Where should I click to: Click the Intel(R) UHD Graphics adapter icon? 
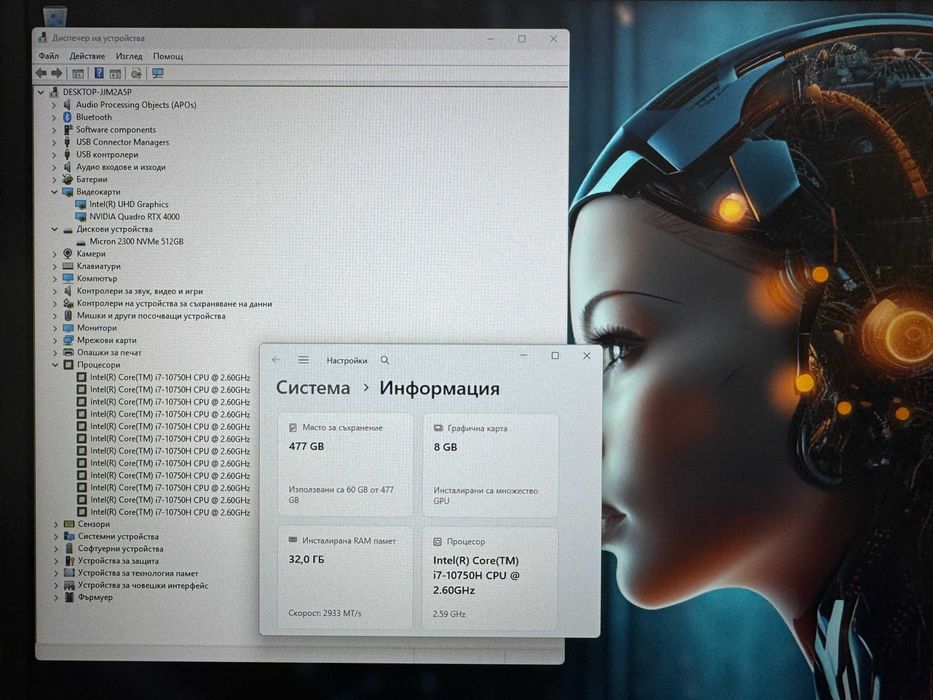(81, 204)
